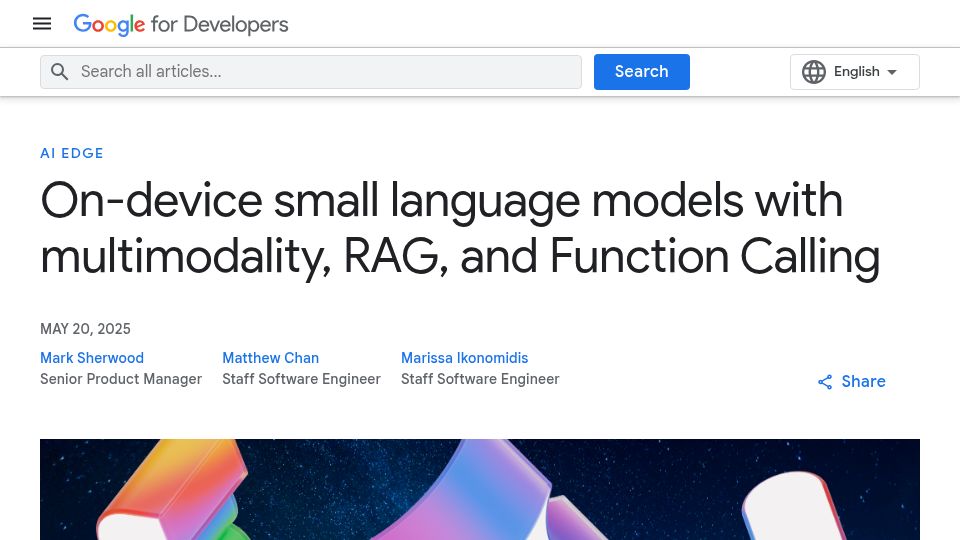Click the MAY 20, 2025 date
The height and width of the screenshot is (540, 960).
click(85, 329)
